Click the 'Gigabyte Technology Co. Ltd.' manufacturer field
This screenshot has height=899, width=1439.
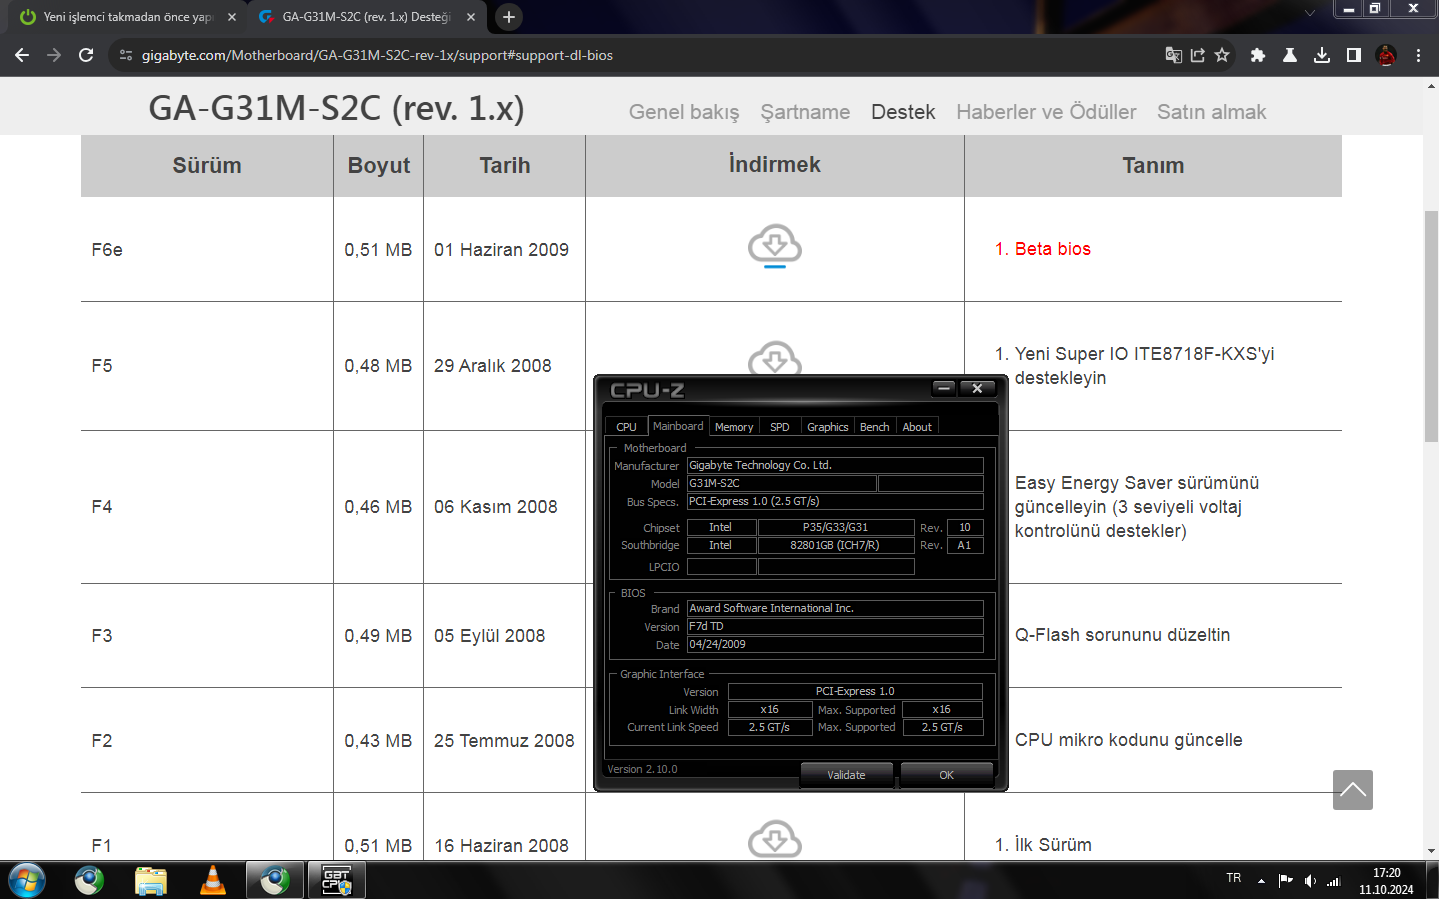coord(835,465)
